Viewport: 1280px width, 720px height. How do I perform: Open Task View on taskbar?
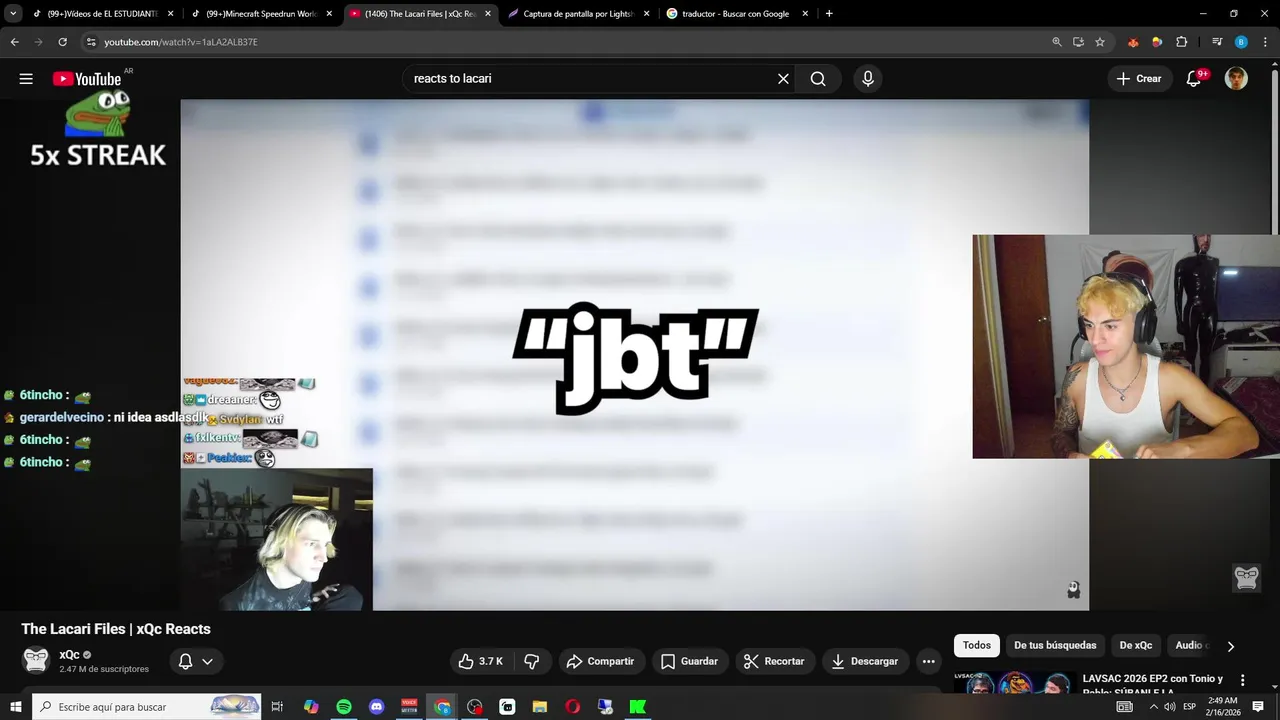277,707
